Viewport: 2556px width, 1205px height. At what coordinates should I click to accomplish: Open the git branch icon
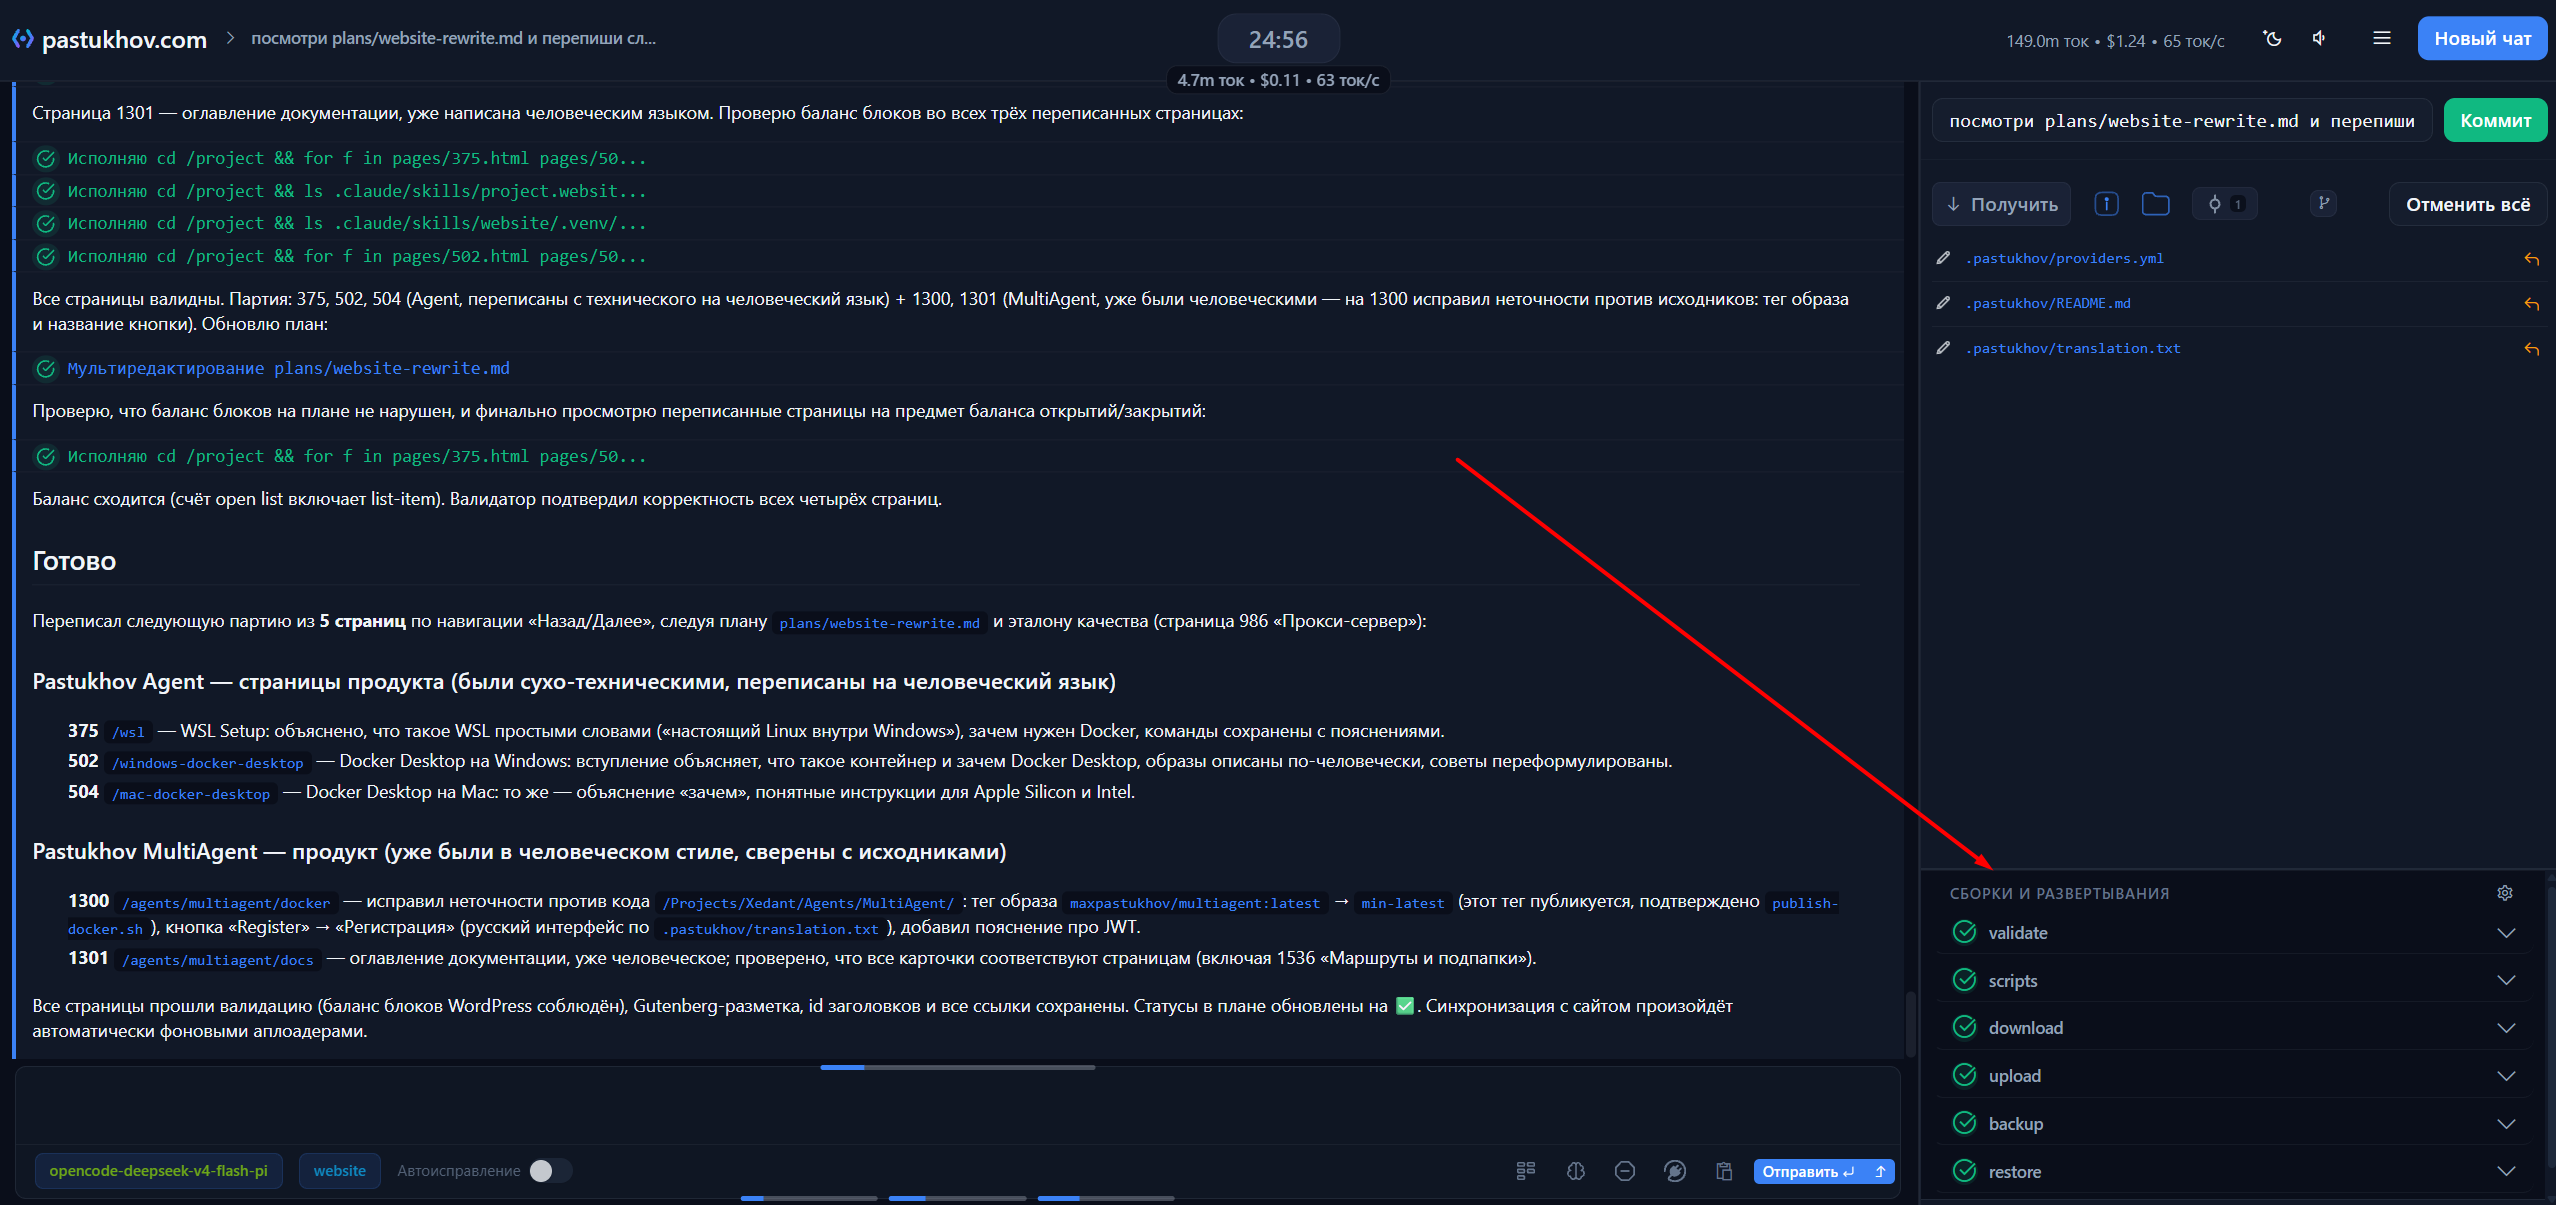2324,203
